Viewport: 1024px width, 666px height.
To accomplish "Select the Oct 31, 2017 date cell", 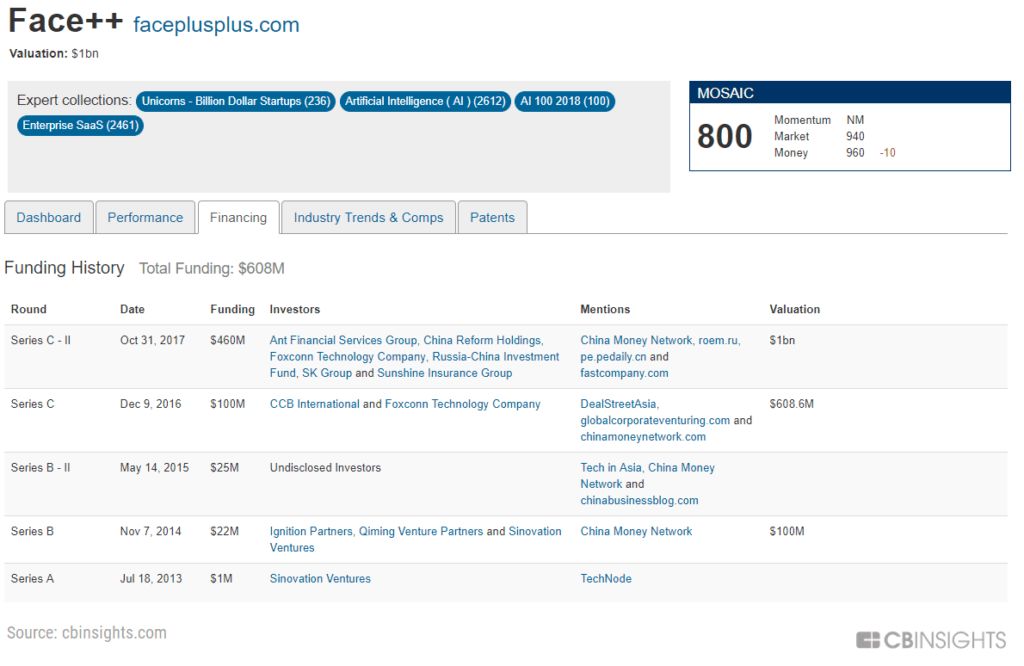I will pos(152,340).
